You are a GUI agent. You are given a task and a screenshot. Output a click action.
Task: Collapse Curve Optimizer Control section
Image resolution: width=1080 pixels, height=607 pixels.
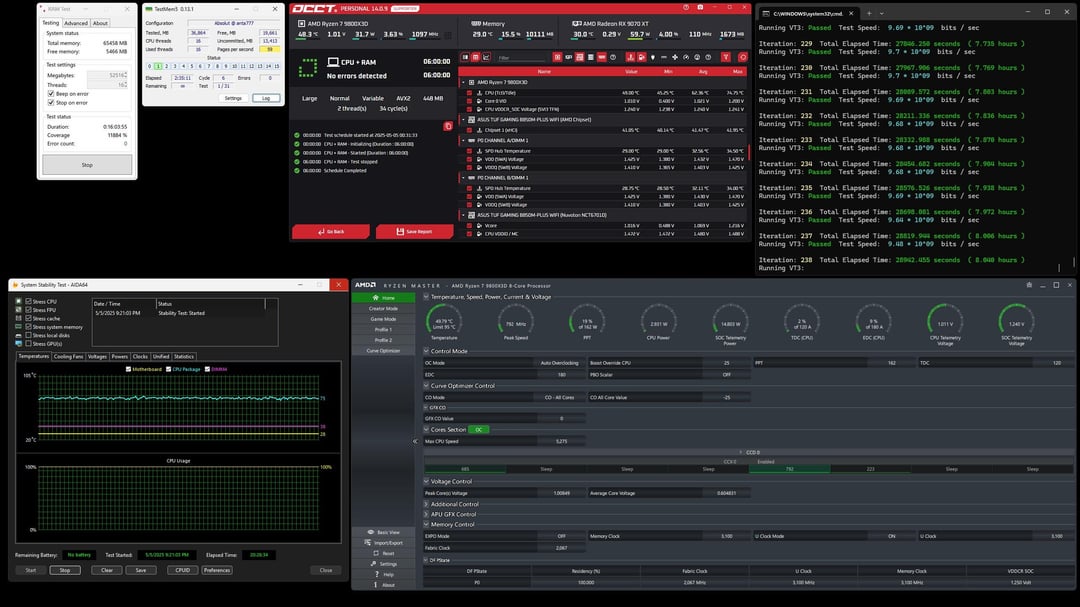(x=426, y=386)
